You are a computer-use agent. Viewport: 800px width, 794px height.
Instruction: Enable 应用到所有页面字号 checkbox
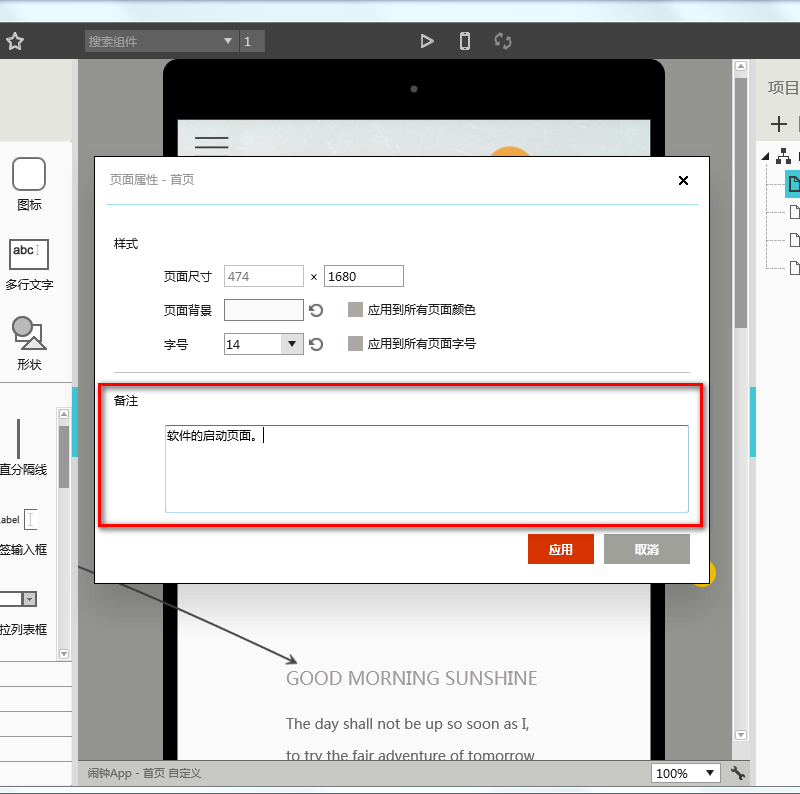pyautogui.click(x=355, y=344)
